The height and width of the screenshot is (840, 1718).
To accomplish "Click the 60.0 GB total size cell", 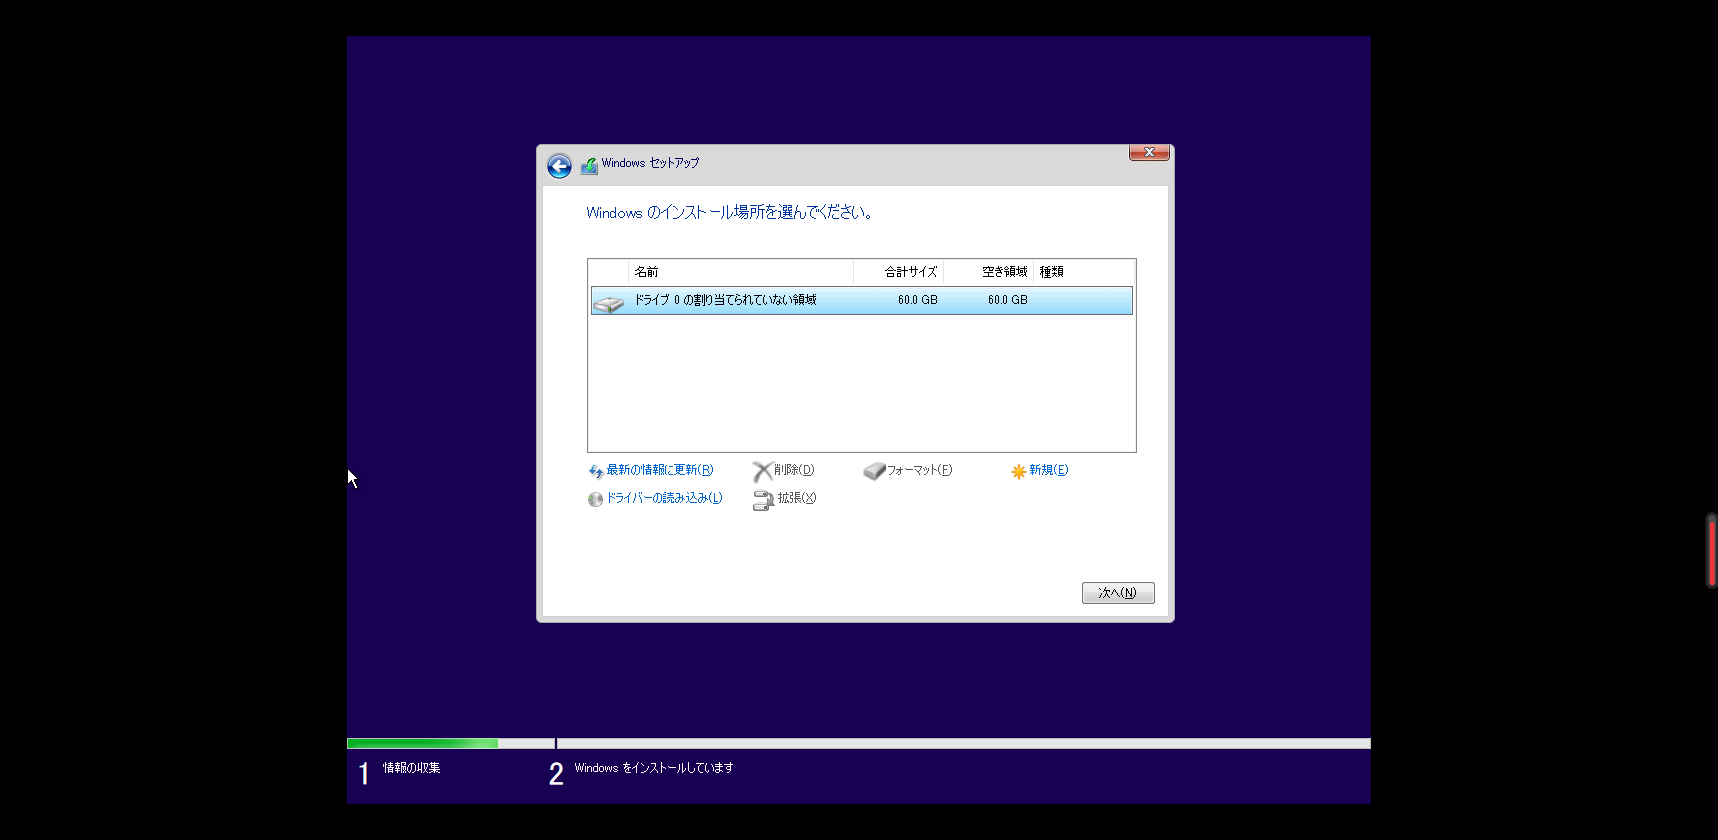I will point(917,300).
